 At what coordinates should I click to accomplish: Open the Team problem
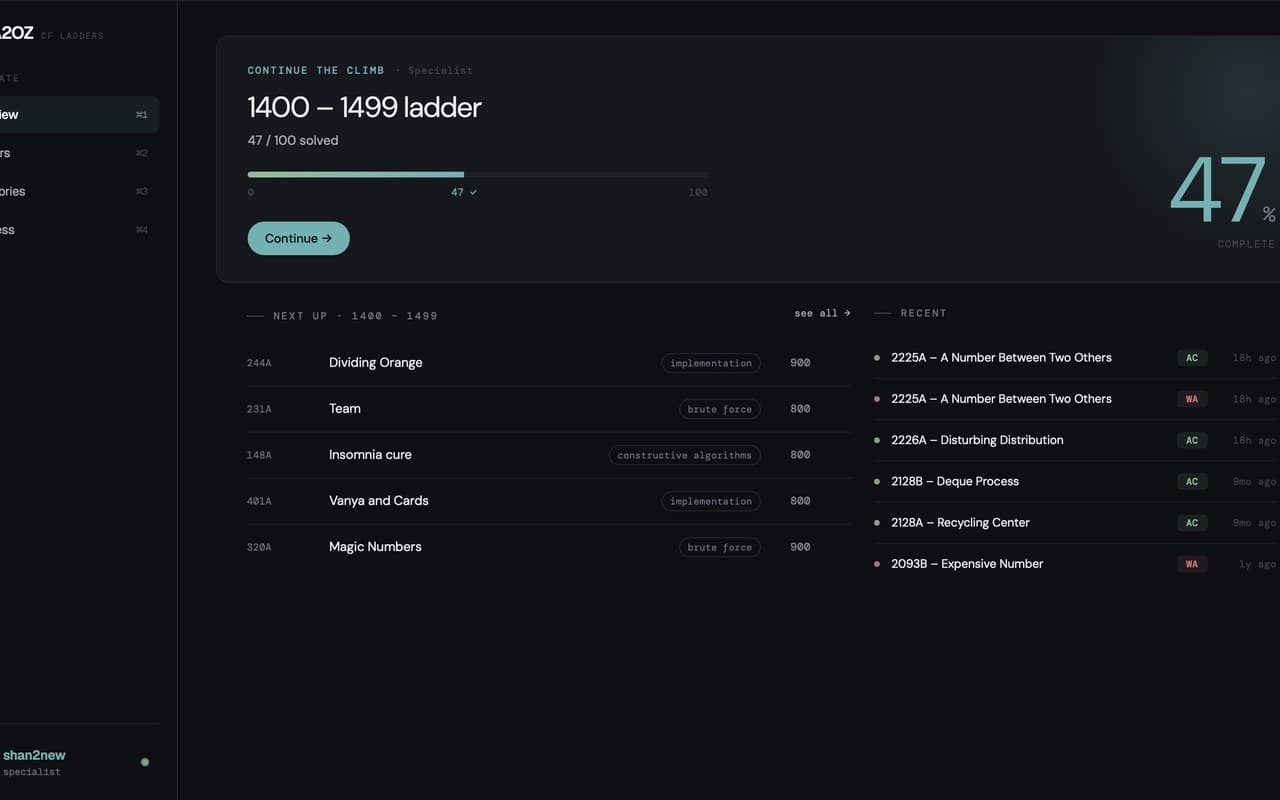345,409
